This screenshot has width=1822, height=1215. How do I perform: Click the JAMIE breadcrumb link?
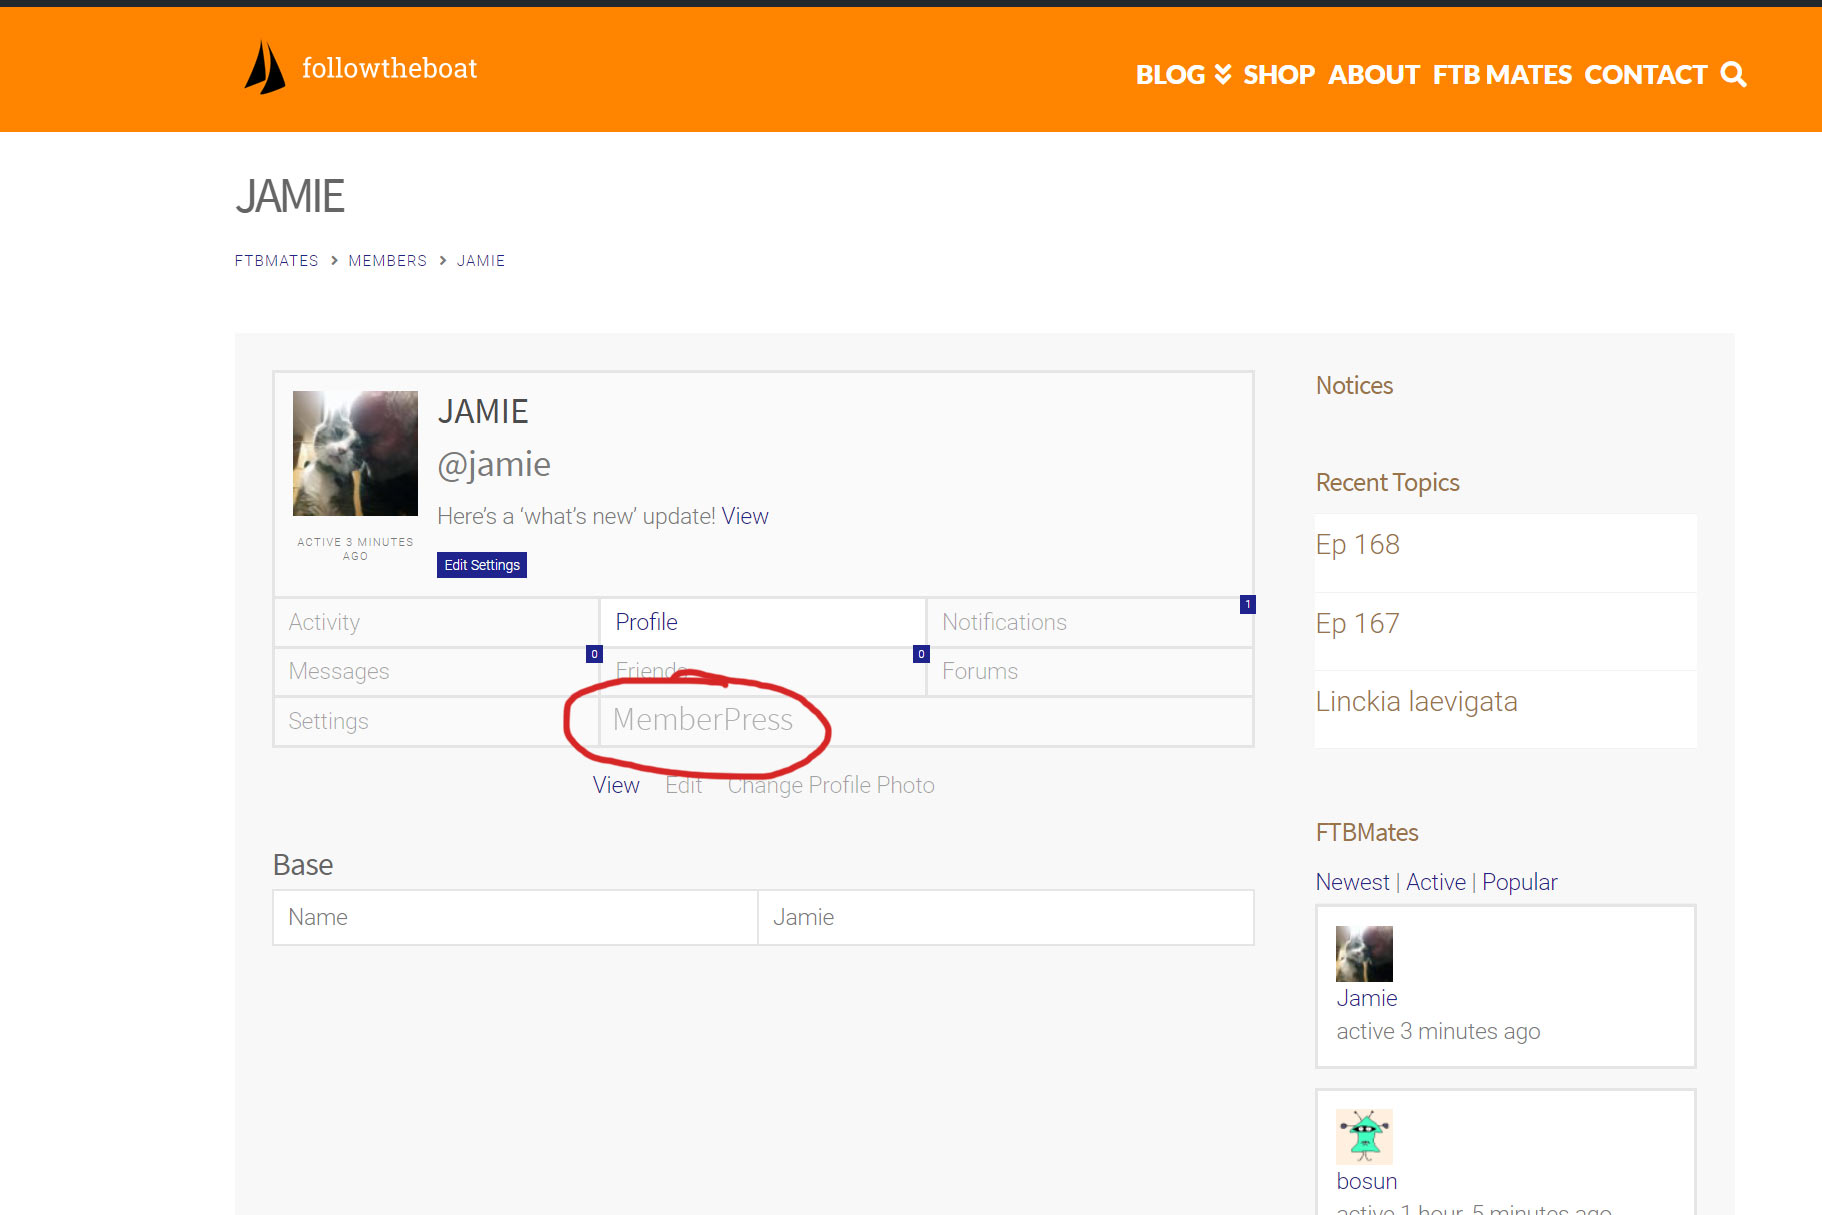481,261
